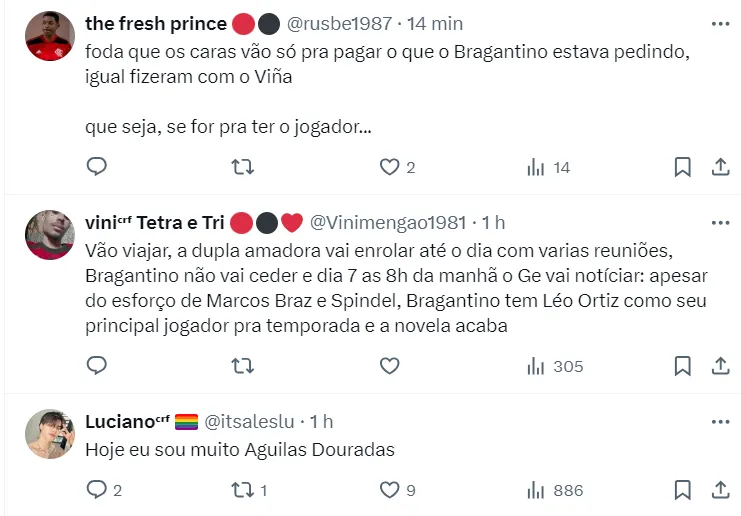This screenshot has width=741, height=516.
Task: Reply to Luciano's Aguilas Douradas tweet
Action: [x=97, y=490]
